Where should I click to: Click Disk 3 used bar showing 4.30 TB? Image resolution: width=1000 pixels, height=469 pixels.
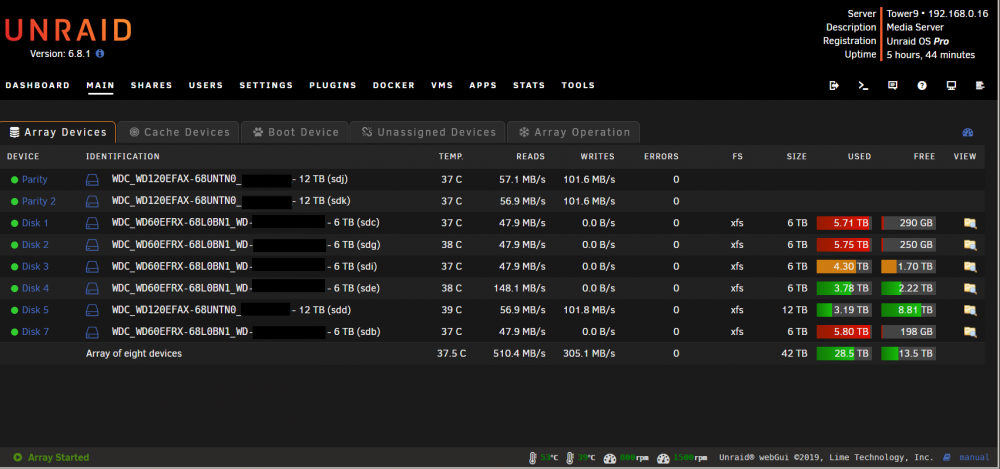click(x=844, y=267)
